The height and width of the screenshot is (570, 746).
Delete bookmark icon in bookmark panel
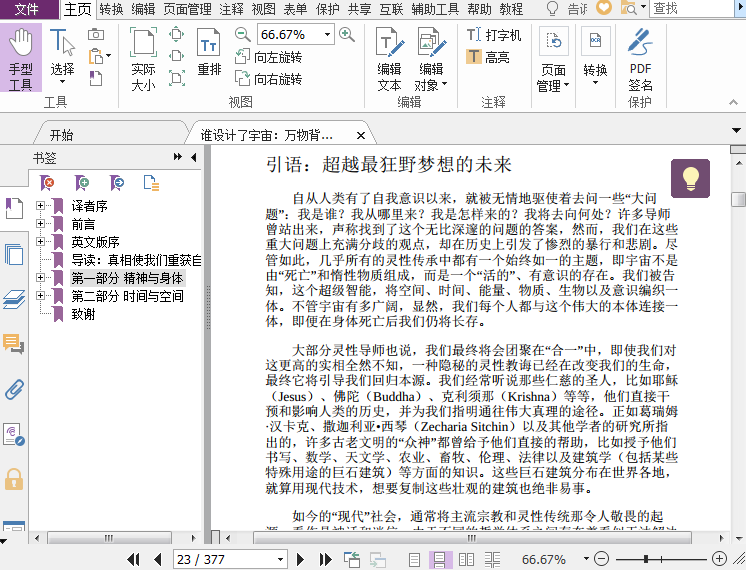pyautogui.click(x=47, y=183)
